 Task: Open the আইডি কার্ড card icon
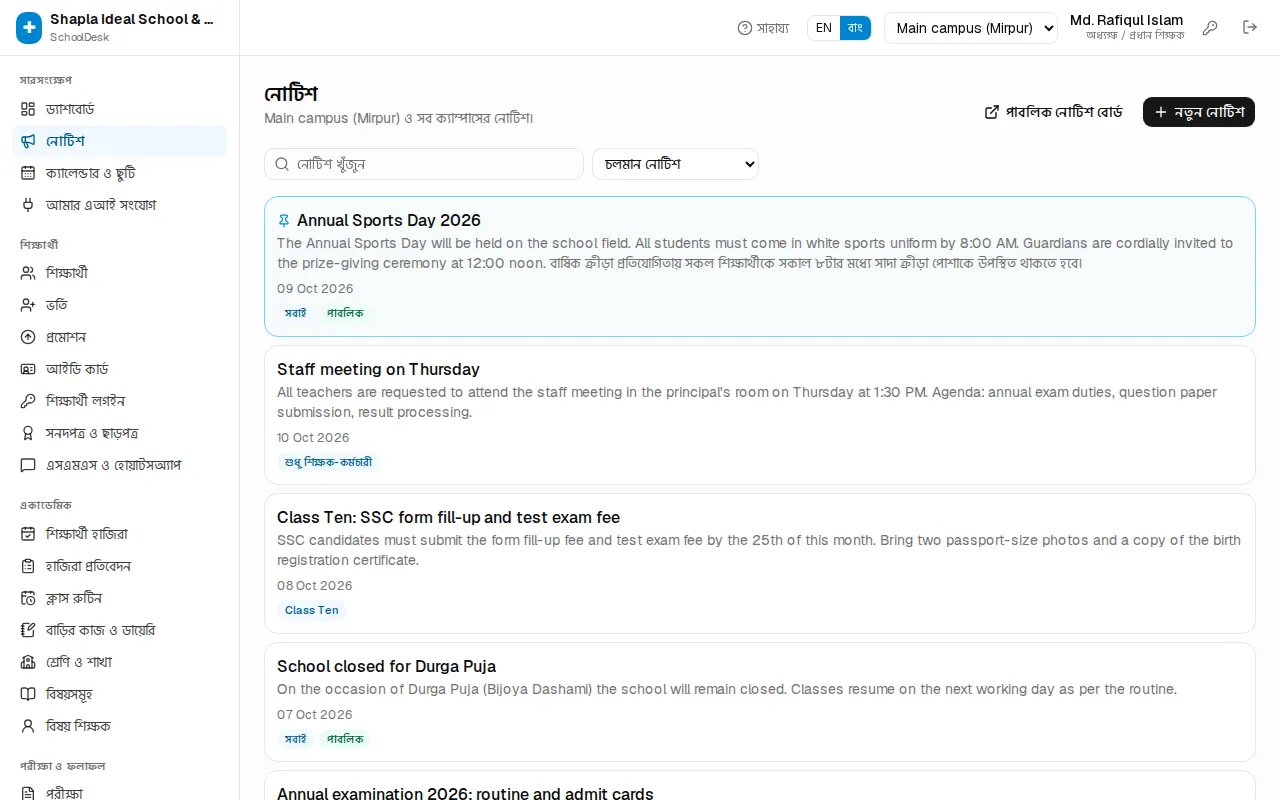coord(28,369)
